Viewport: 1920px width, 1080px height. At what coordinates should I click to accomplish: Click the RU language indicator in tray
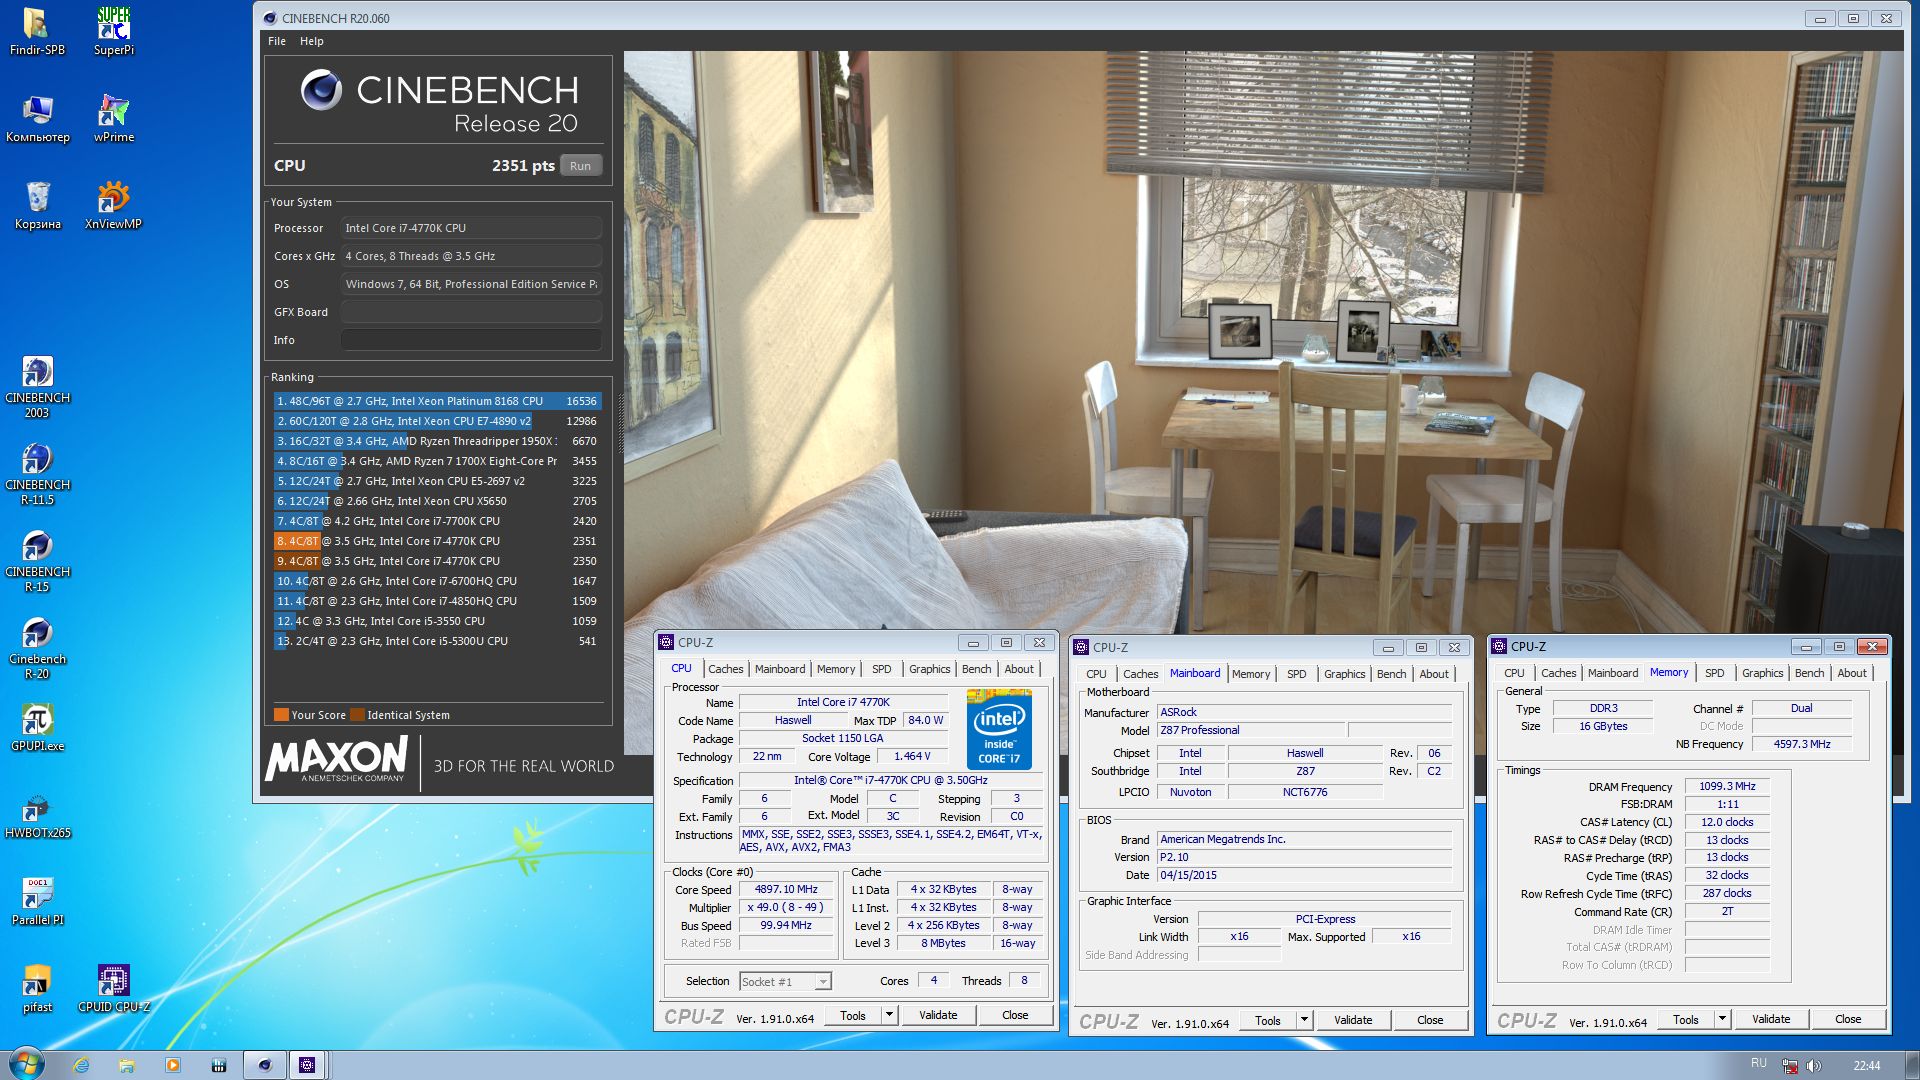(1758, 1063)
